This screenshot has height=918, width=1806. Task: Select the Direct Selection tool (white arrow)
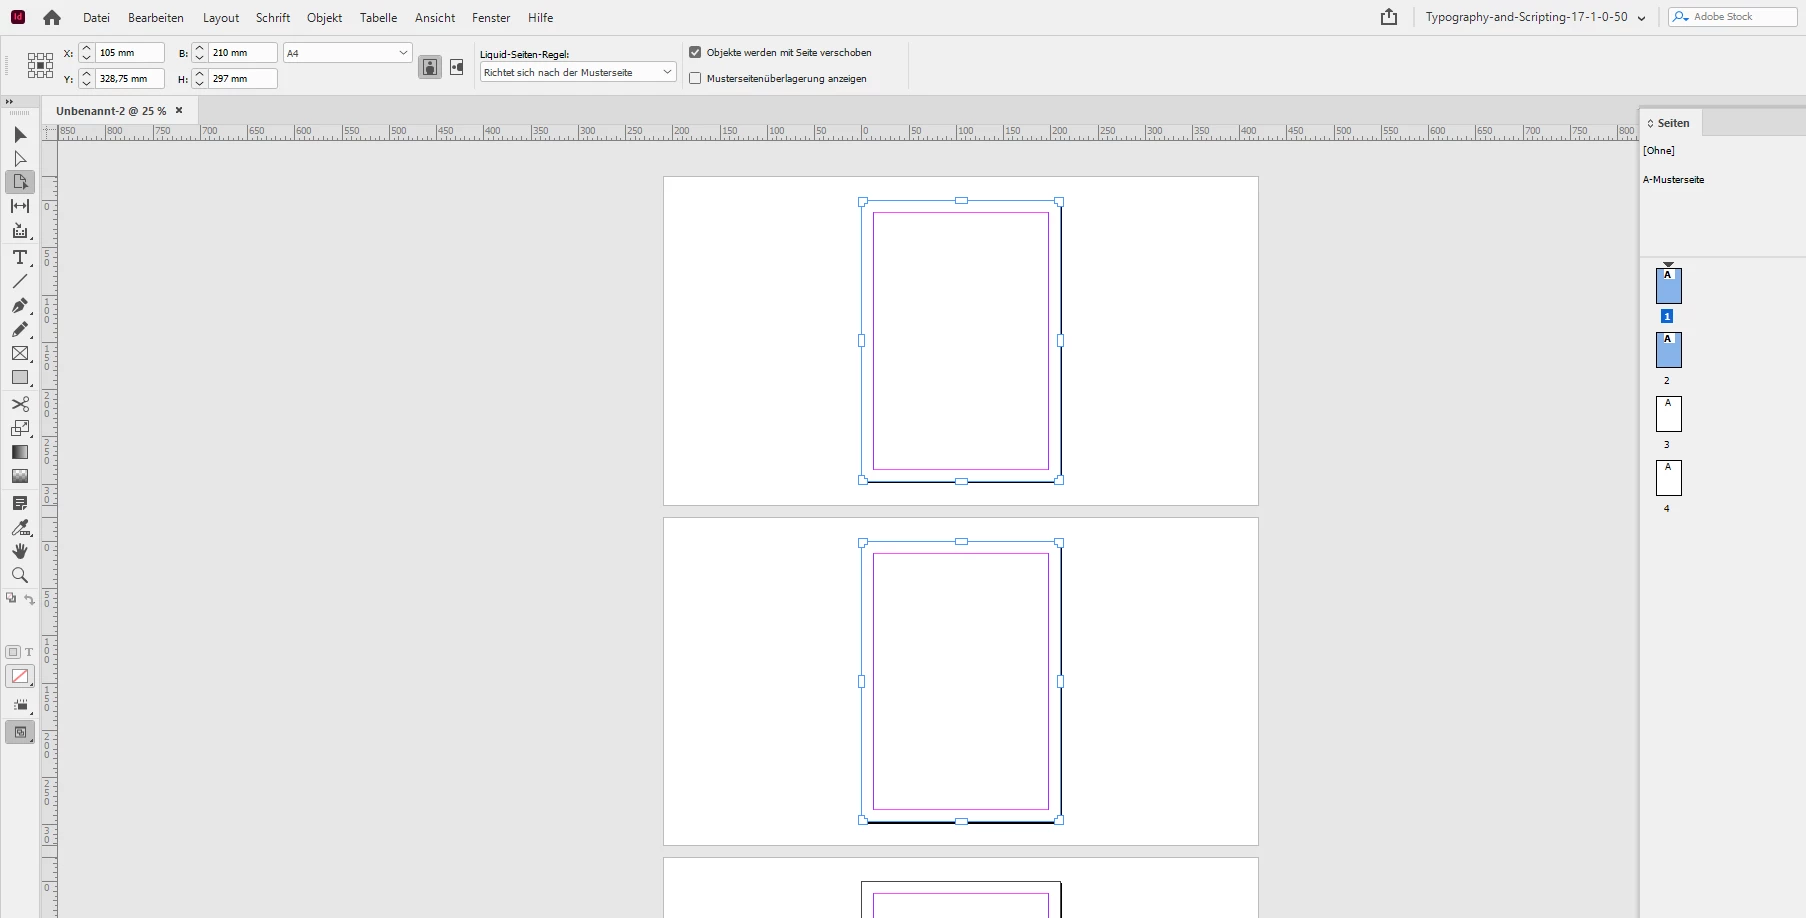tap(20, 158)
